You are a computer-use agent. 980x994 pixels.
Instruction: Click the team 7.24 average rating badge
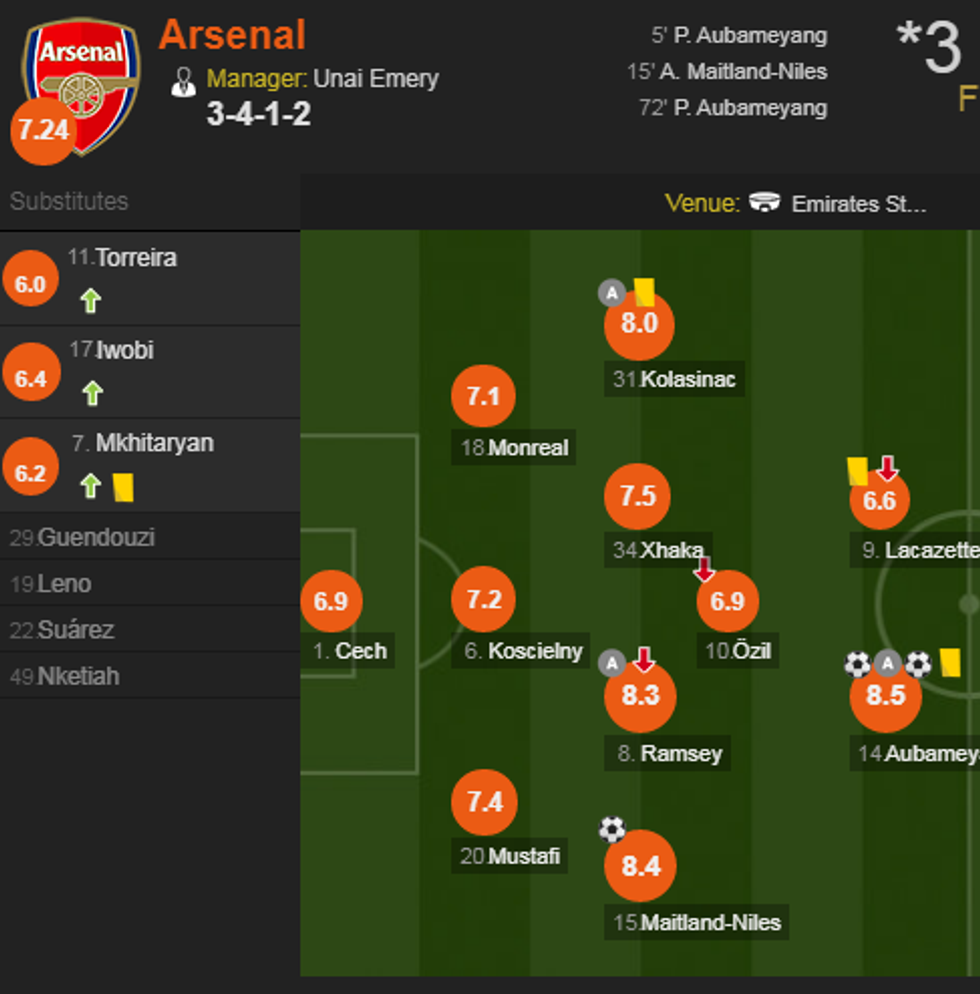coord(43,129)
